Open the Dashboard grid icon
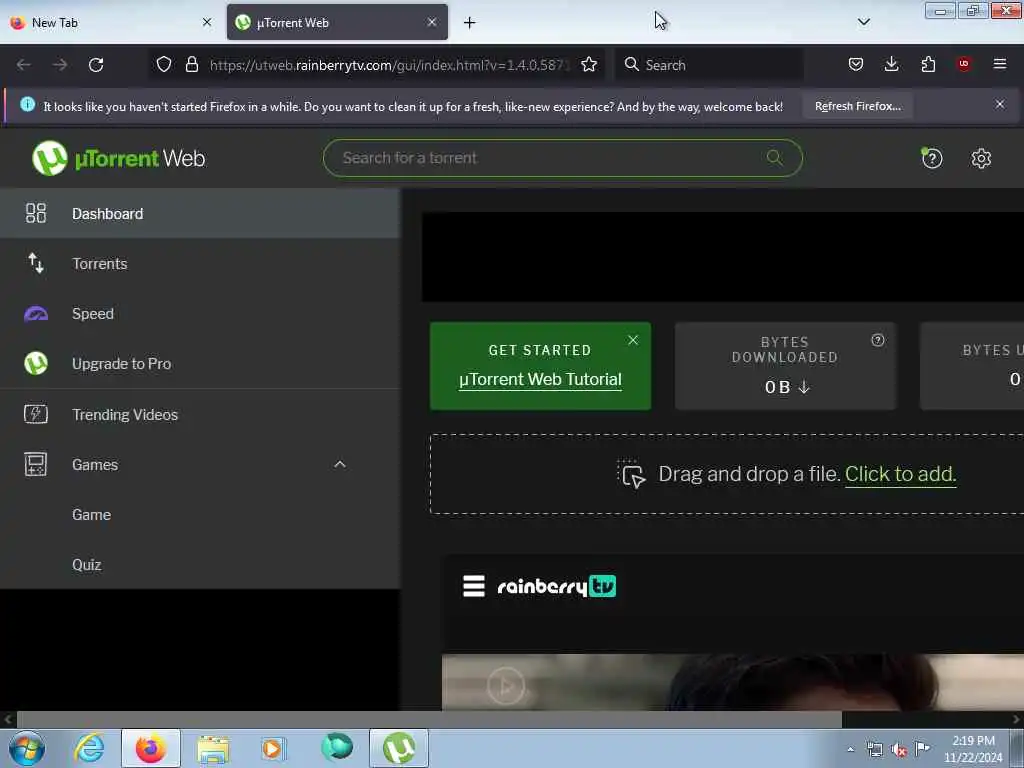The image size is (1024, 768). [x=36, y=213]
